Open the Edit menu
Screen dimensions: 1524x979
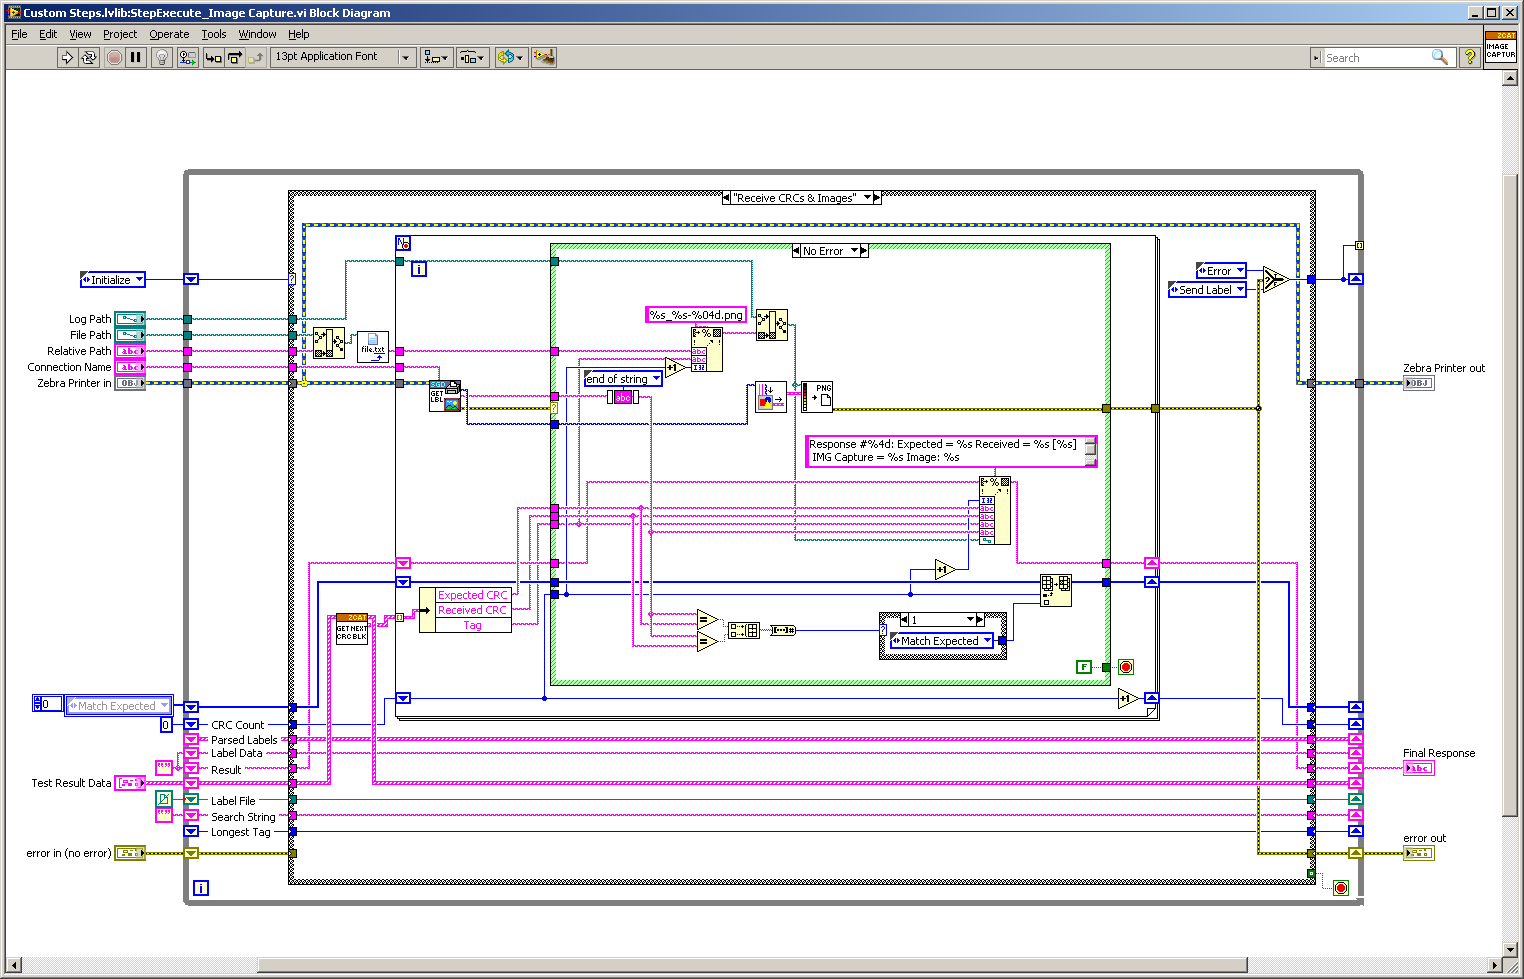(x=48, y=34)
